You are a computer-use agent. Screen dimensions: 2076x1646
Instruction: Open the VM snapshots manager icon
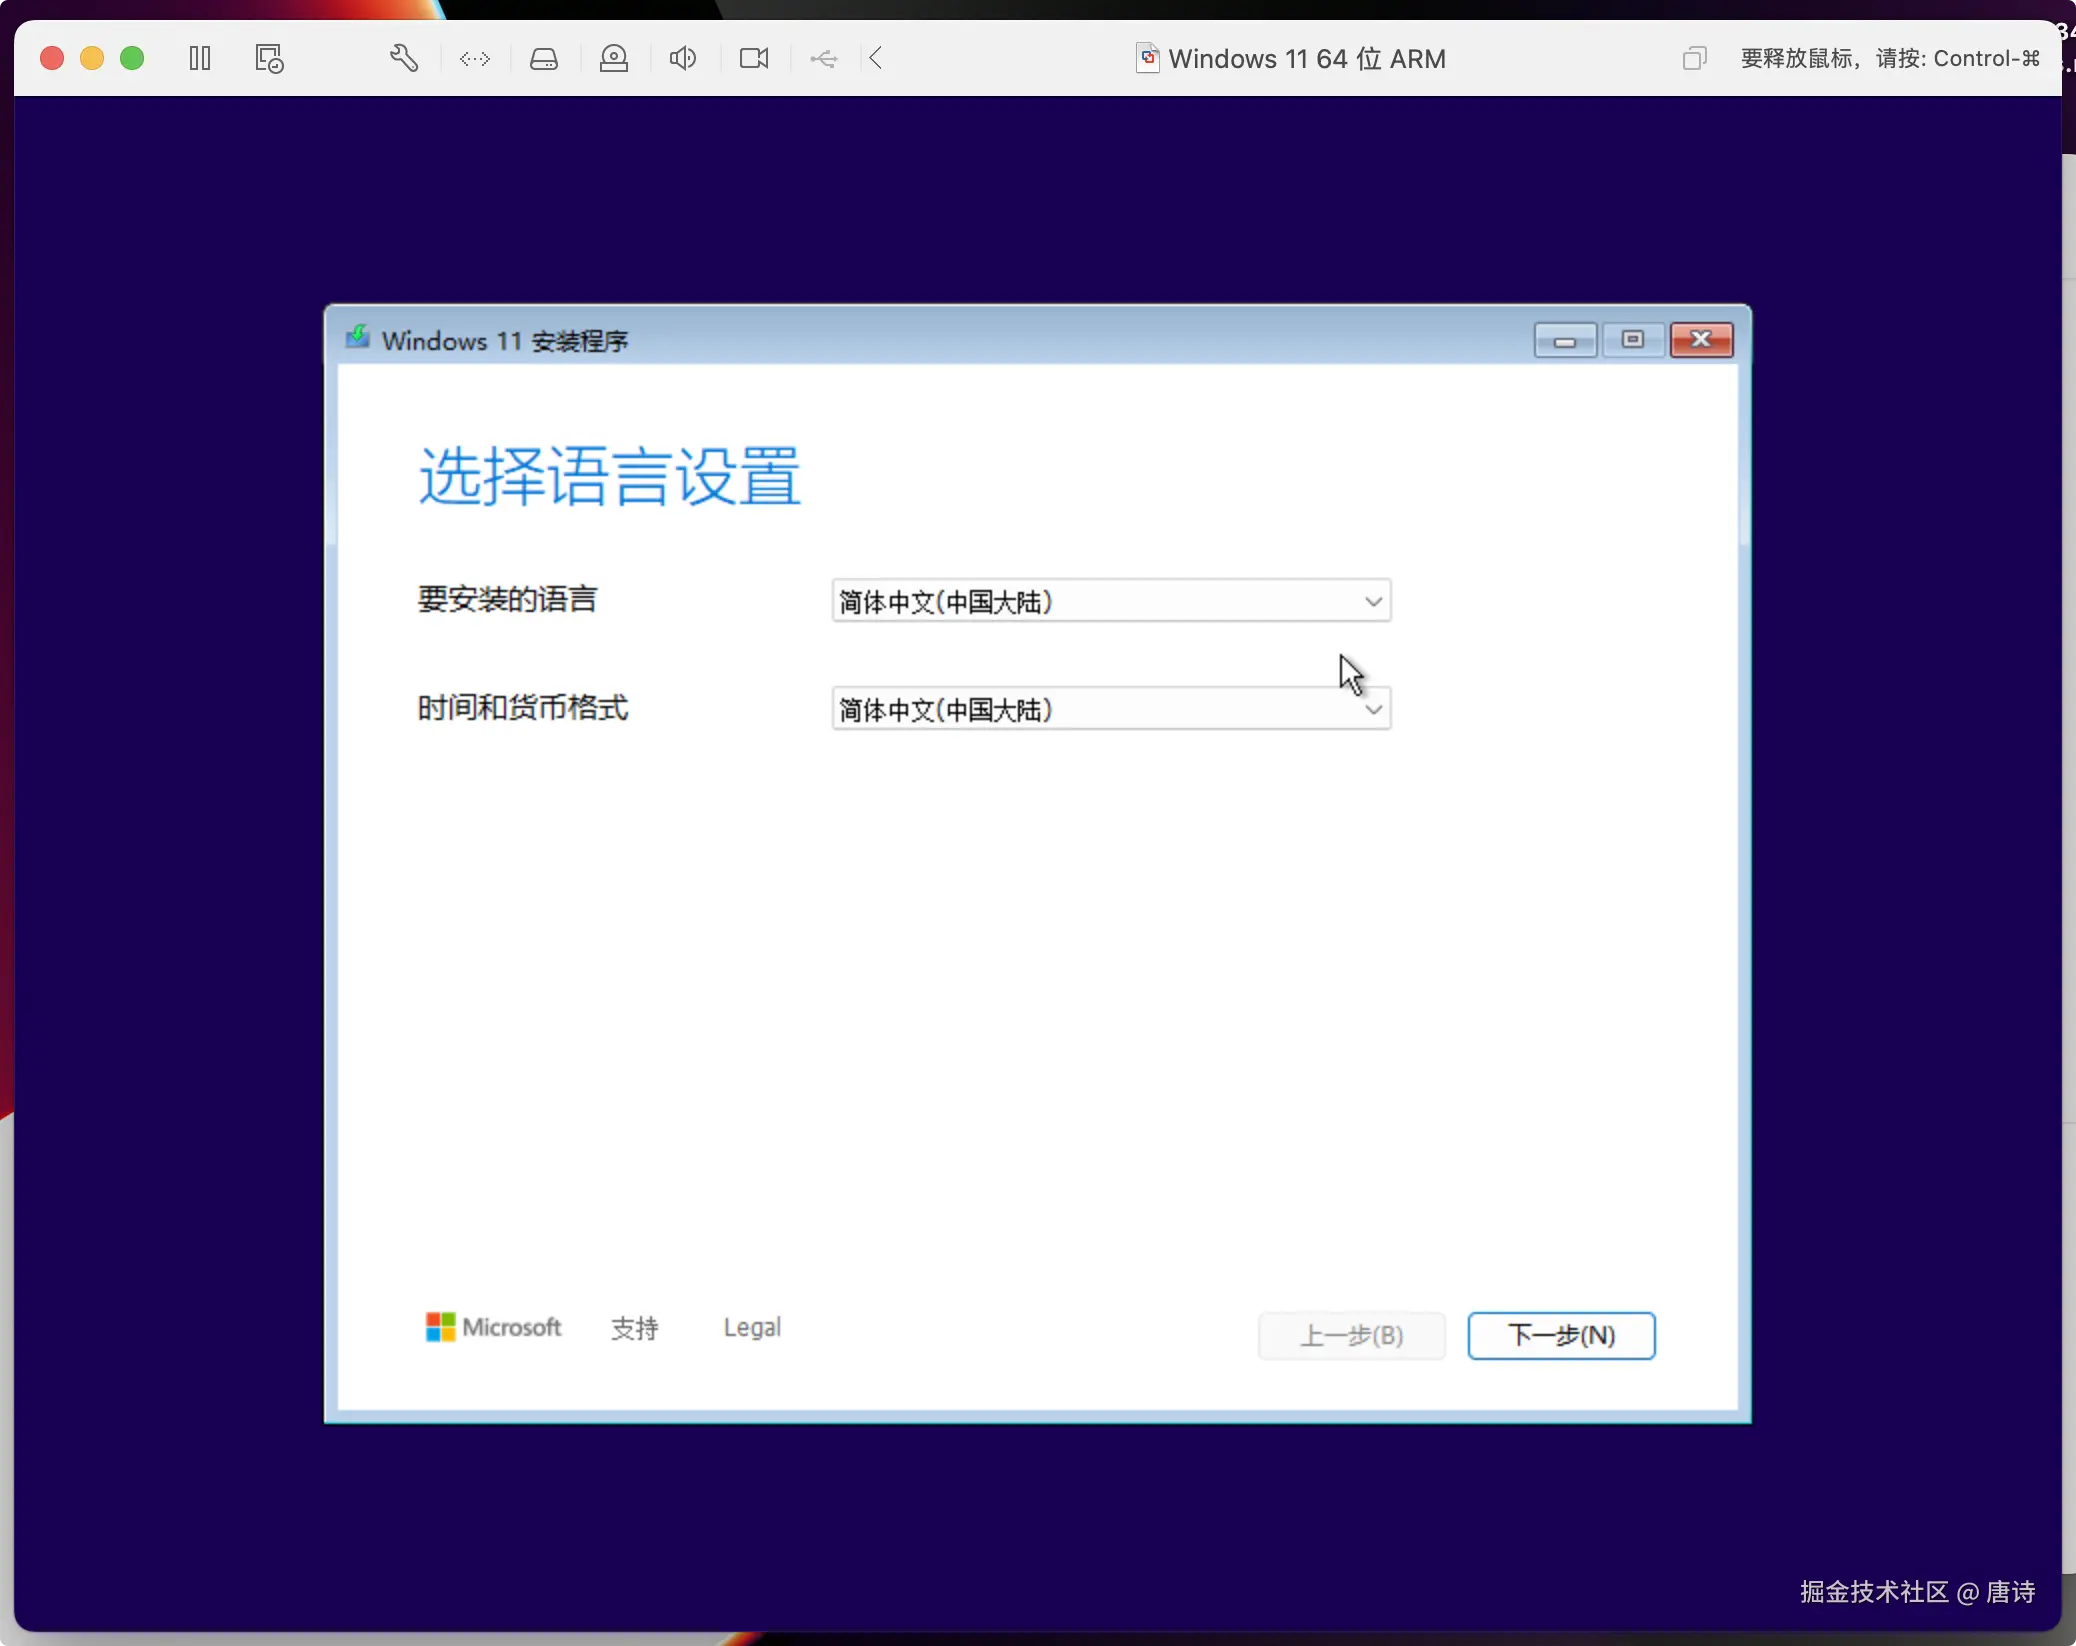[x=269, y=58]
